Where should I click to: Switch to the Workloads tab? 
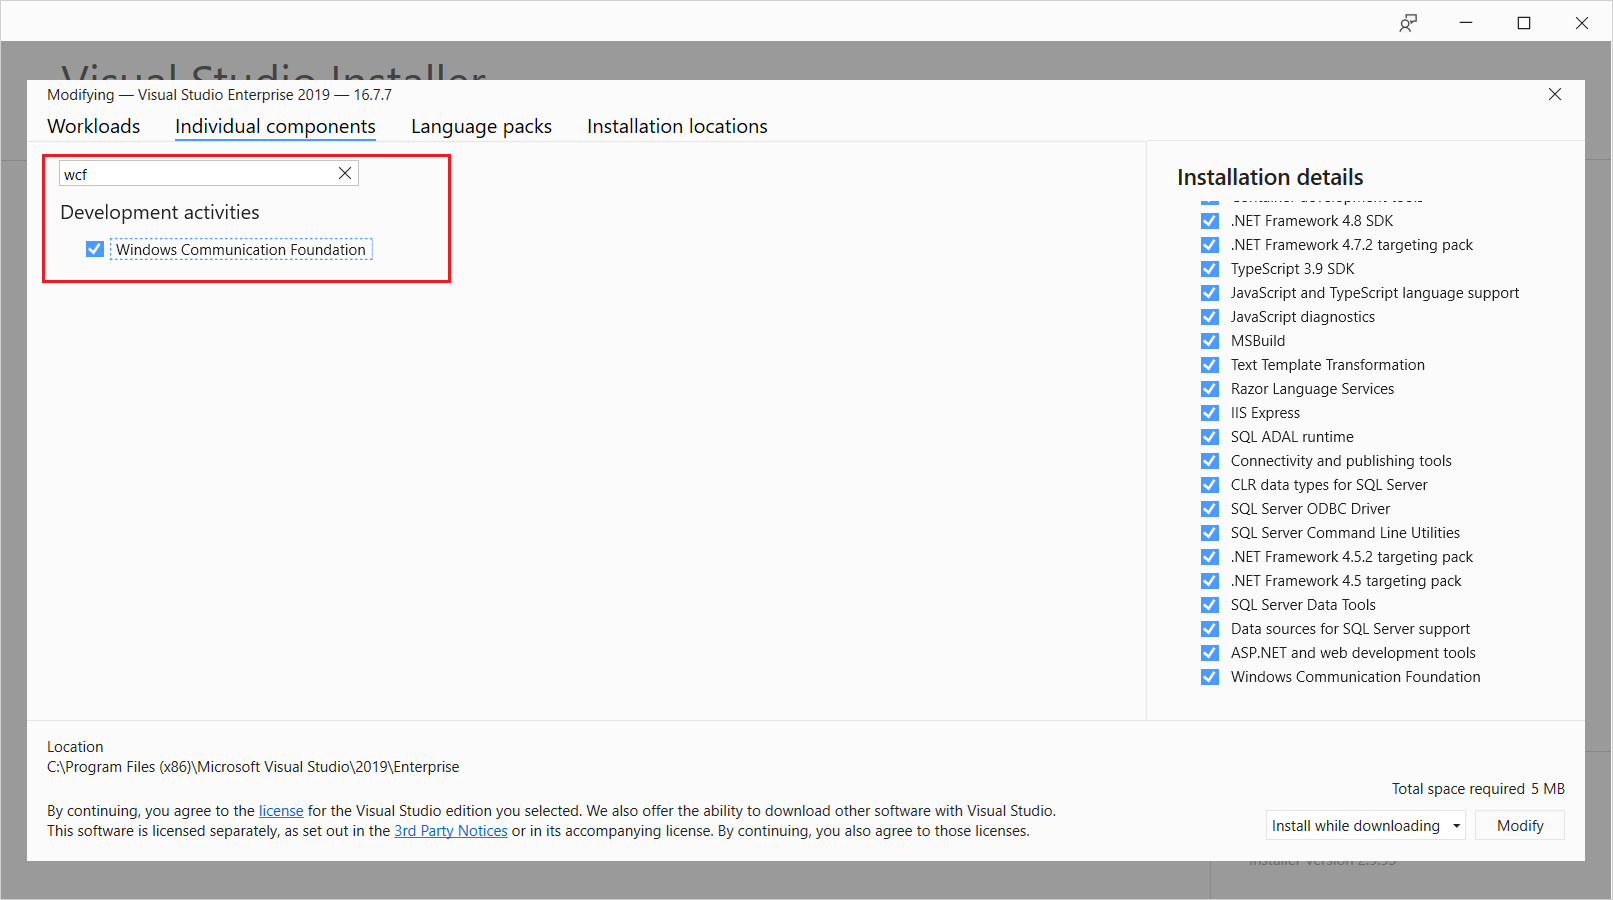tap(94, 127)
